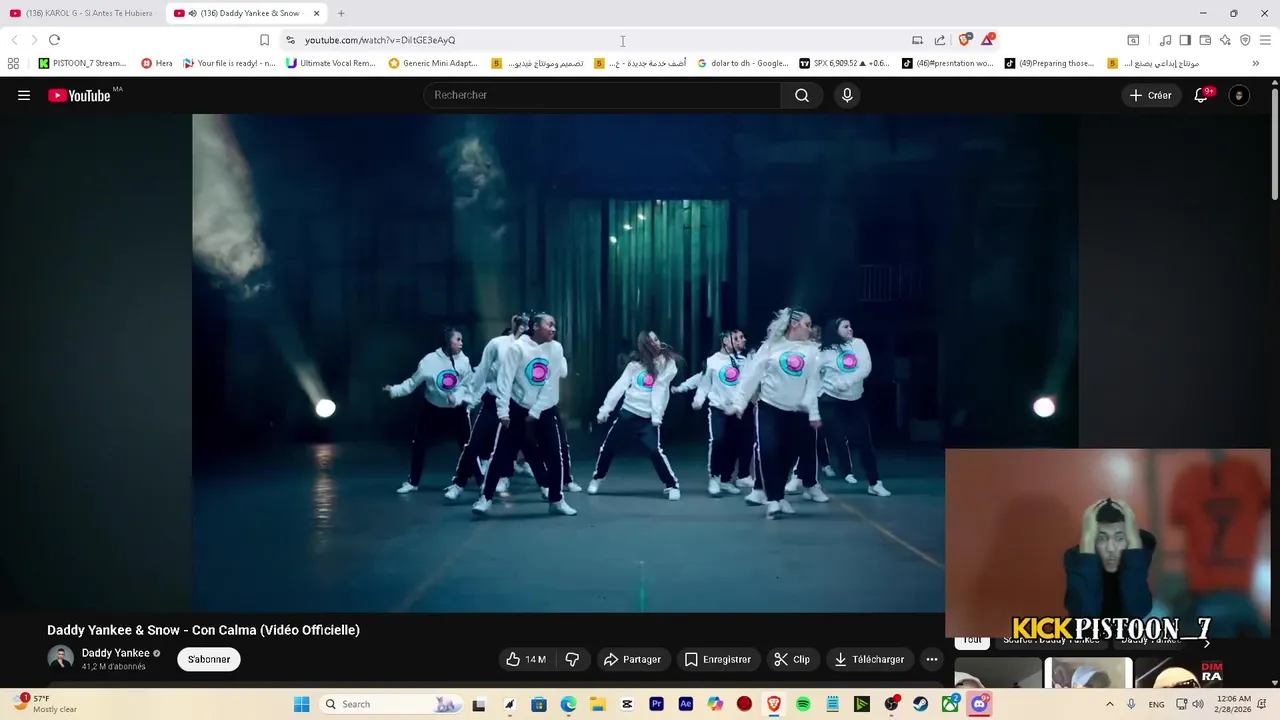Open Steam from the taskbar
This screenshot has height=720, width=1280.
coord(920,704)
